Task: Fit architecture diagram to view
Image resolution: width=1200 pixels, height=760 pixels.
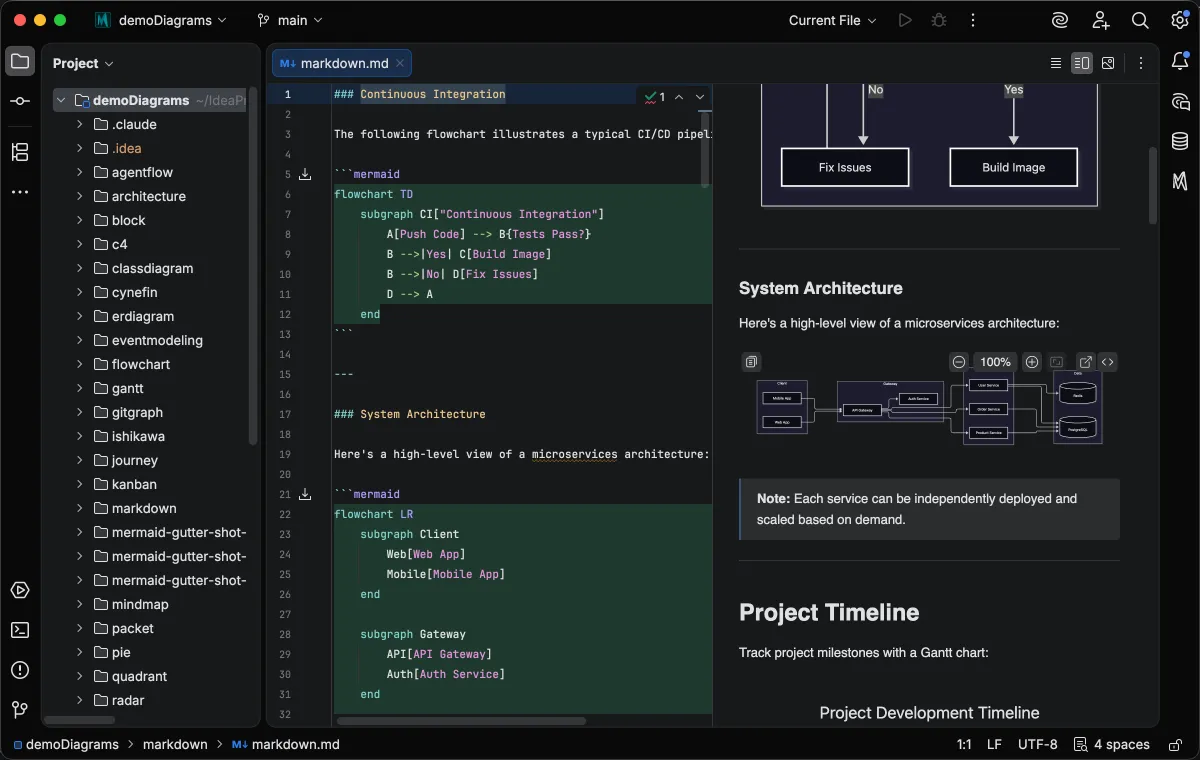Action: [x=1057, y=362]
